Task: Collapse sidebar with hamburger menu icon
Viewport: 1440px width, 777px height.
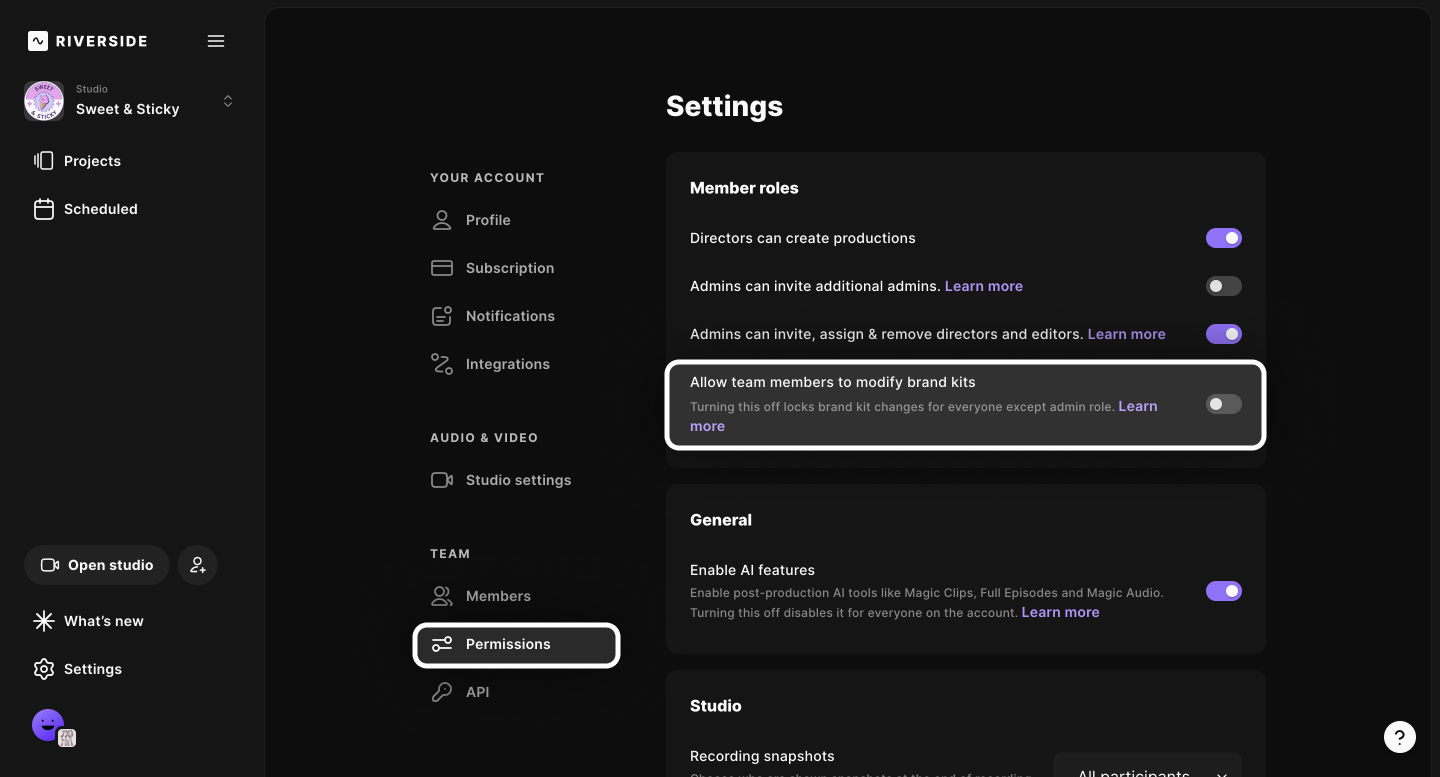Action: coord(216,41)
